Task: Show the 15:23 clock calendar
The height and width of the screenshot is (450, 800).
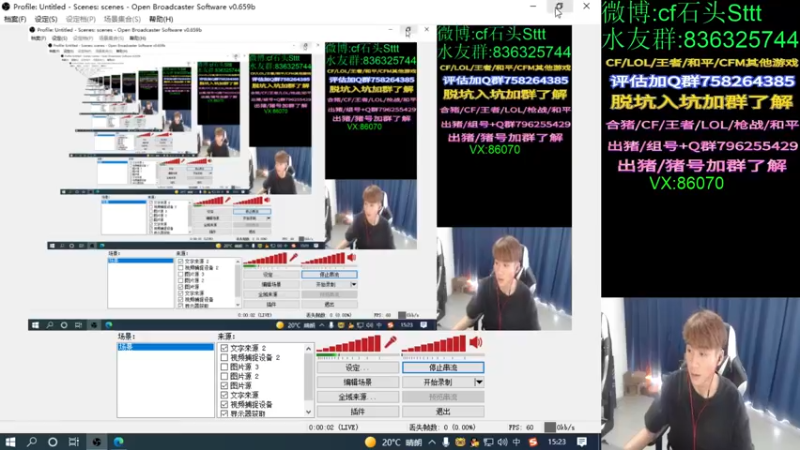Action: click(557, 442)
